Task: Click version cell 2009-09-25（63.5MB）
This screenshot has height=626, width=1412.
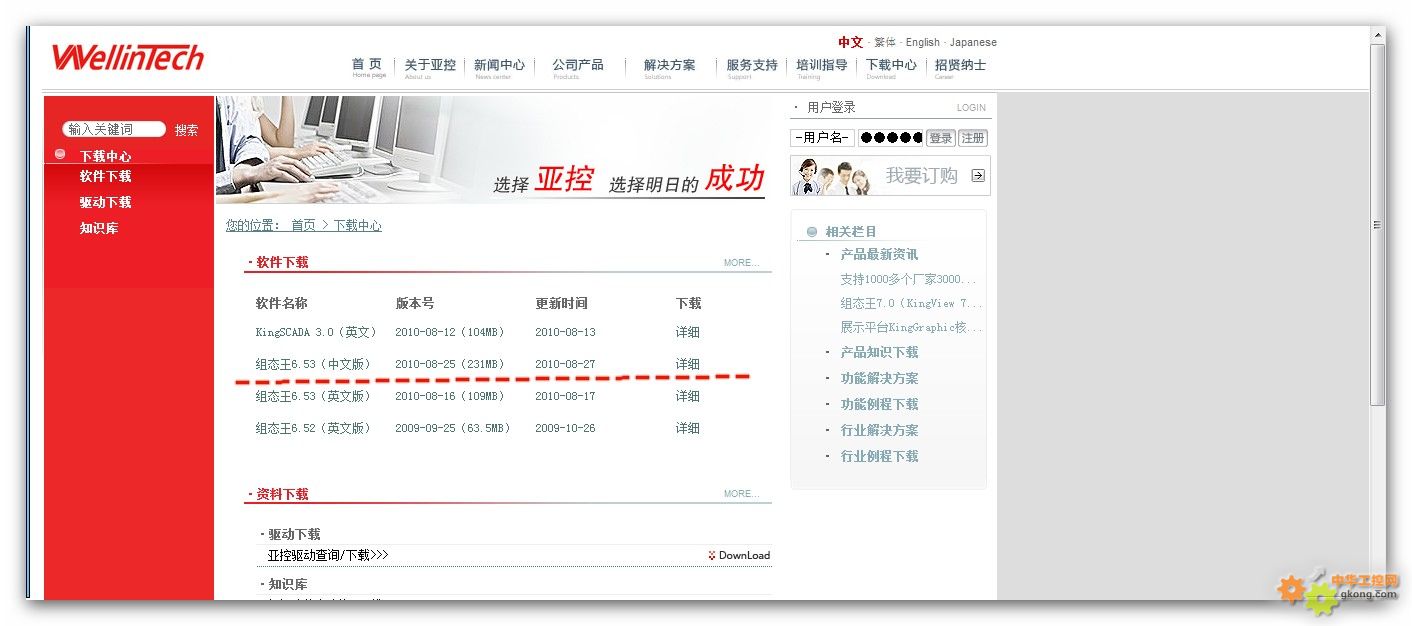Action: pos(453,428)
